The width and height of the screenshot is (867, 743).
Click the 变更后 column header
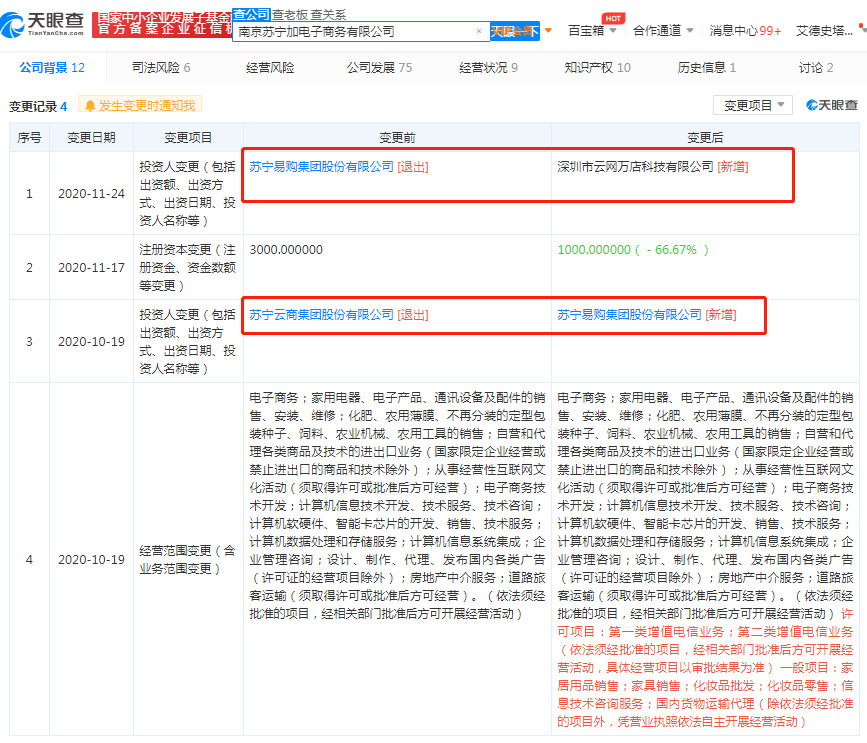(x=705, y=138)
